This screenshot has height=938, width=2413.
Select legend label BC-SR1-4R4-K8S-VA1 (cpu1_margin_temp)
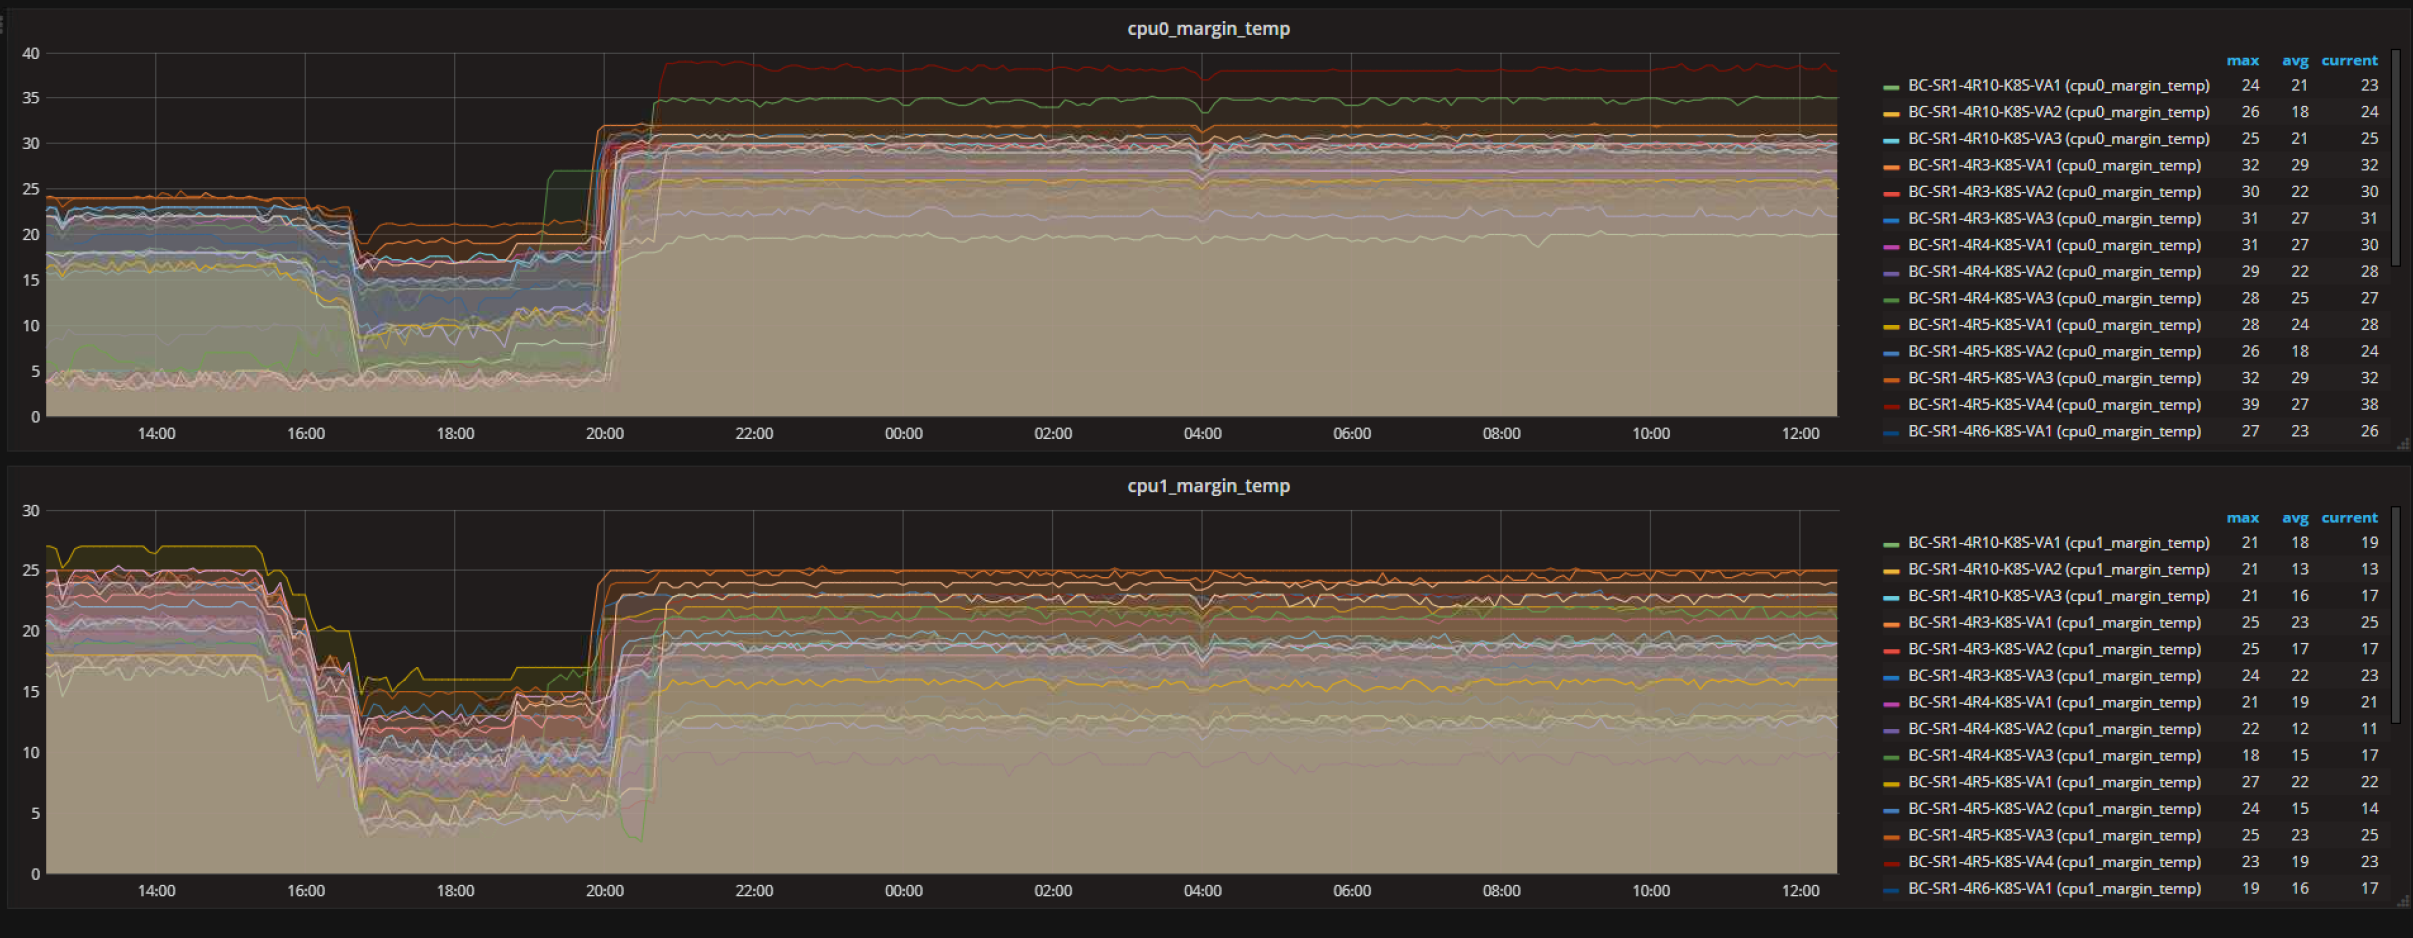pos(2054,702)
